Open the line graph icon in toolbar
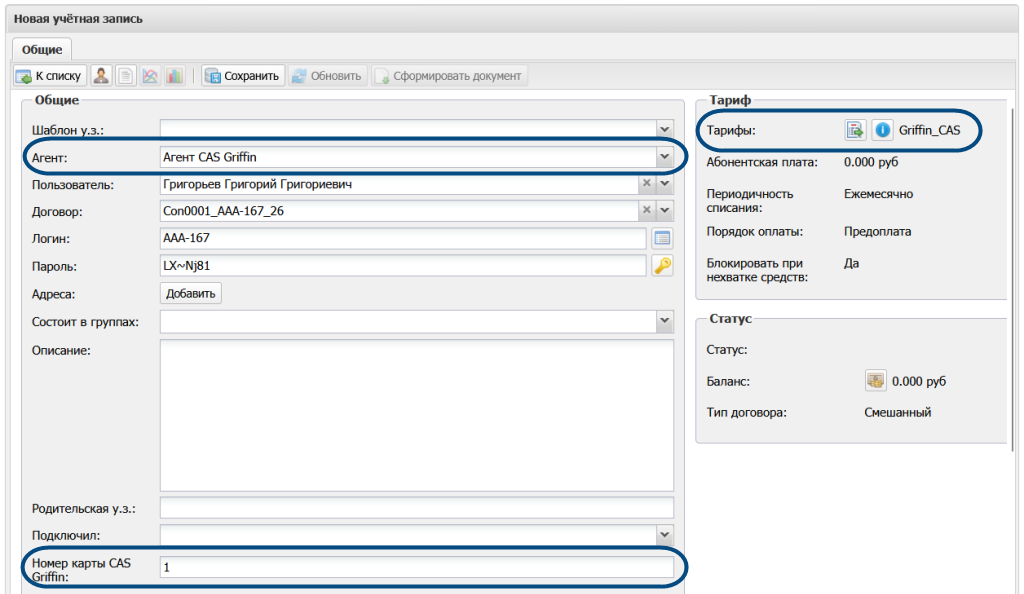This screenshot has width=1024, height=594. coord(150,76)
